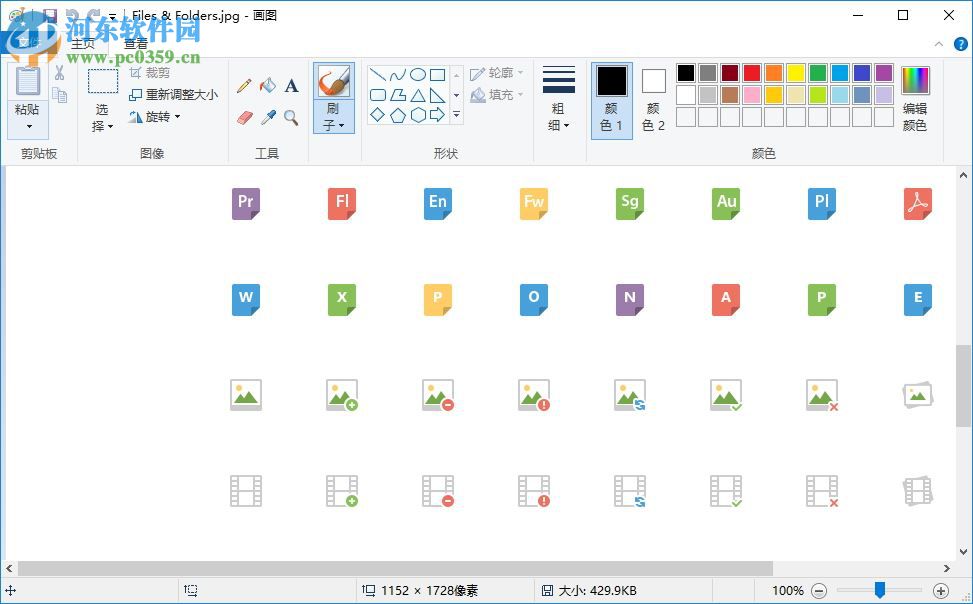The image size is (973, 604).
Task: Select the Eraser tool
Action: pos(244,117)
